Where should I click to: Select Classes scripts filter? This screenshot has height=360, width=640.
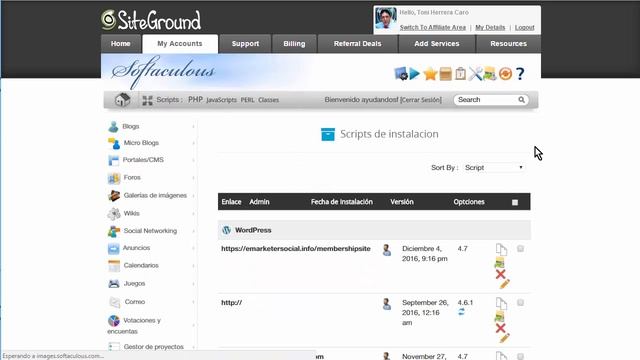tap(269, 100)
